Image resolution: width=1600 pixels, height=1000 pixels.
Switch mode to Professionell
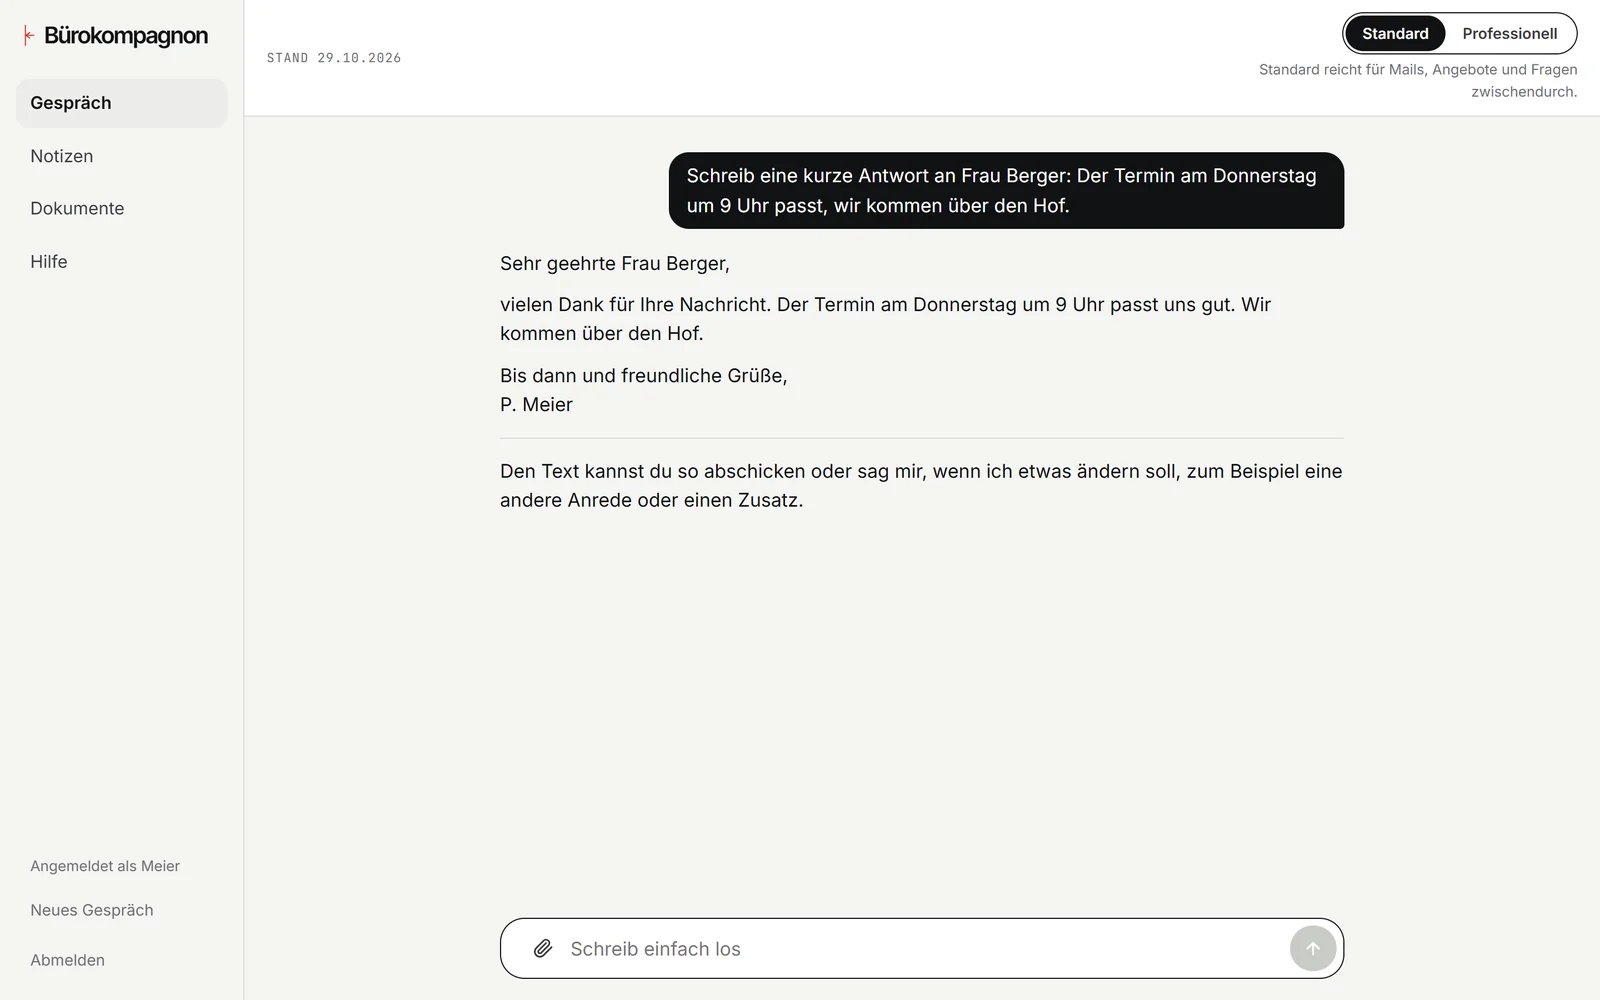point(1509,33)
